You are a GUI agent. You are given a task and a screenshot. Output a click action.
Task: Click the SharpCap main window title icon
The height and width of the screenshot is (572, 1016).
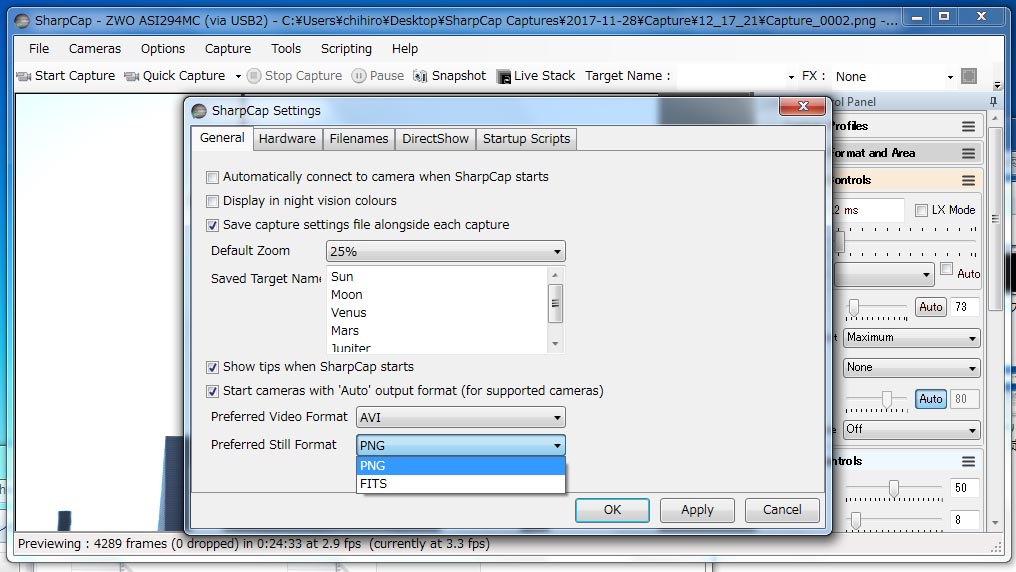coord(22,21)
